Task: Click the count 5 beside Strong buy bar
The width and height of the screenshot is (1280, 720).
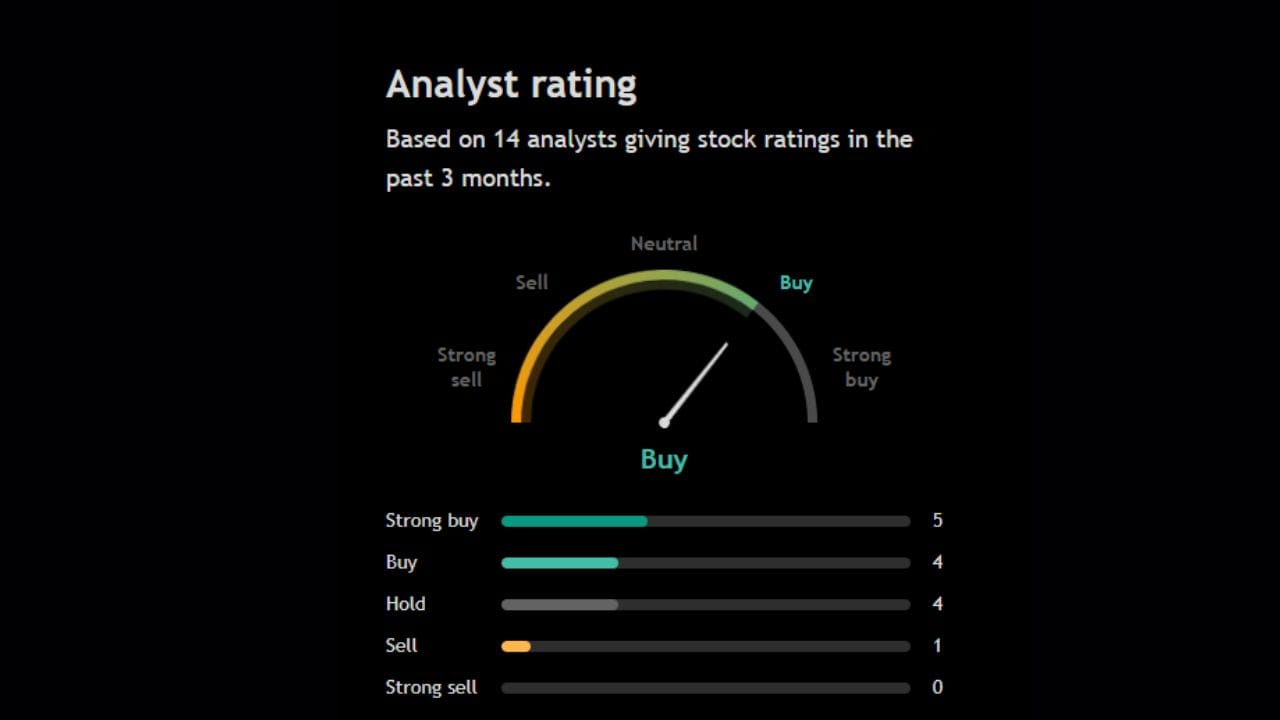Action: click(937, 521)
